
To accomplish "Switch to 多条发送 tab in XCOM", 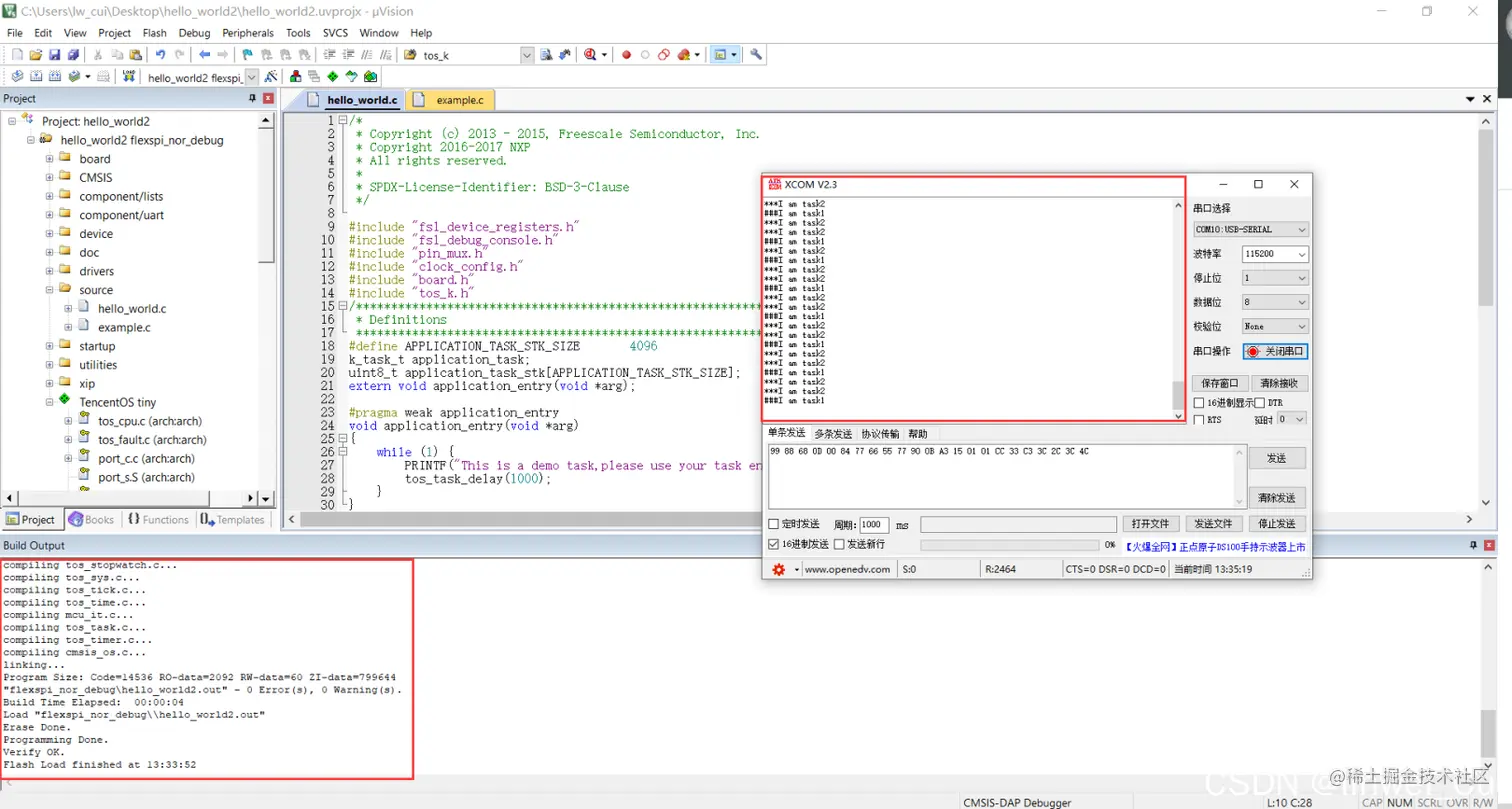I will pyautogui.click(x=832, y=434).
